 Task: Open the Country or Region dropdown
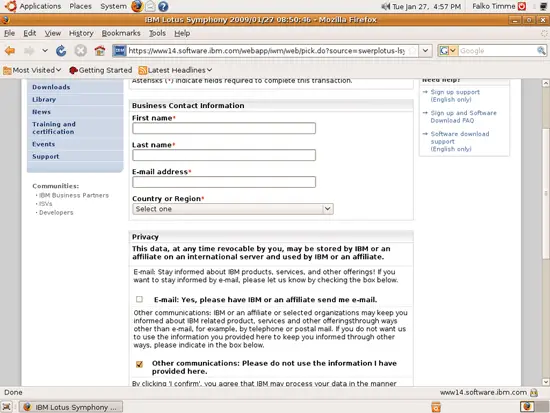coord(233,209)
